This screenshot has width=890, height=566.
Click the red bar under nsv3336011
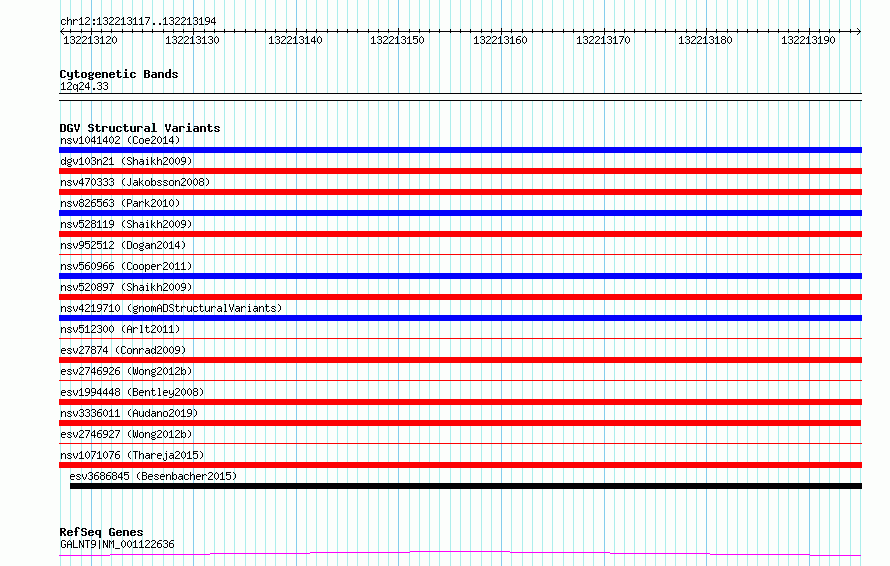coord(460,423)
